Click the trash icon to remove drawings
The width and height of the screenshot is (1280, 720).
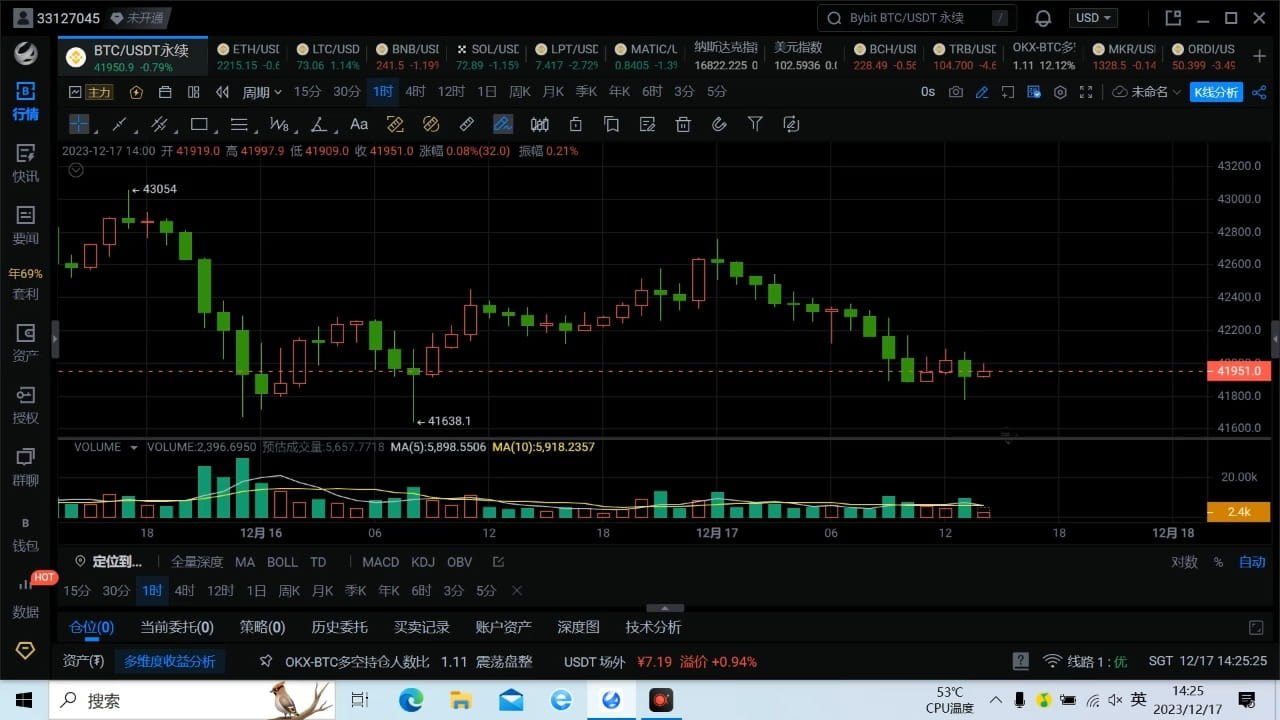(683, 124)
